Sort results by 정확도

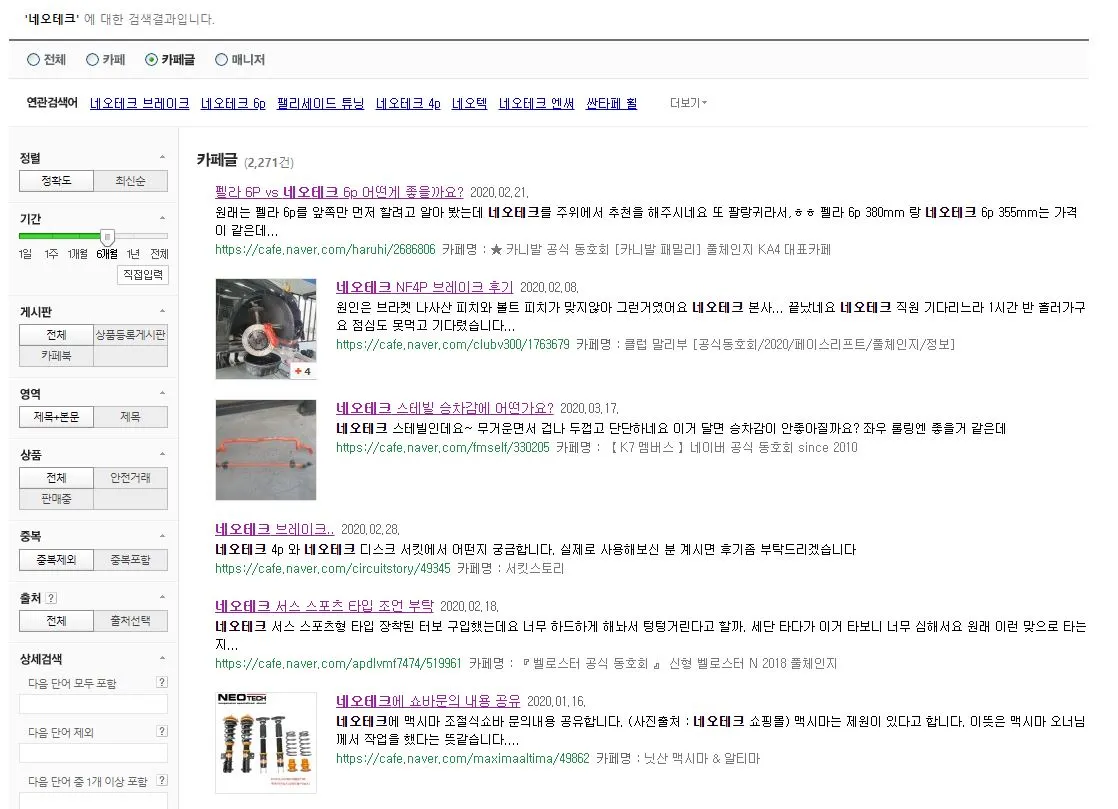pos(56,181)
